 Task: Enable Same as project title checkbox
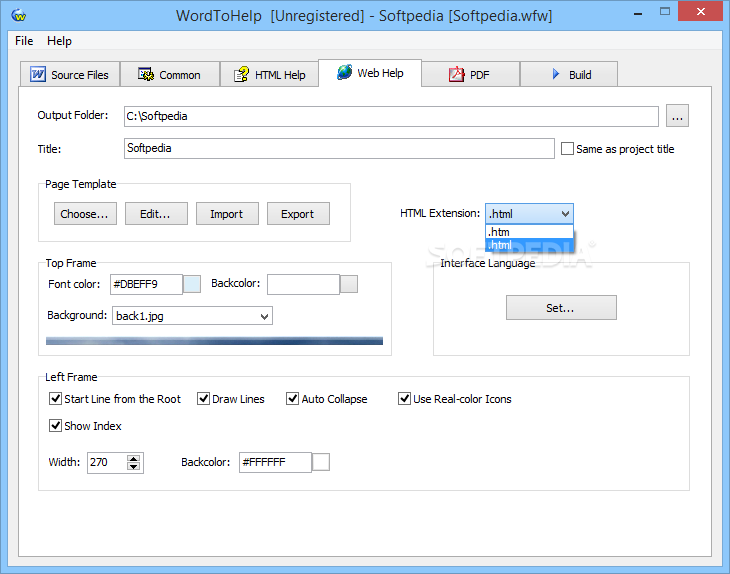(x=567, y=149)
